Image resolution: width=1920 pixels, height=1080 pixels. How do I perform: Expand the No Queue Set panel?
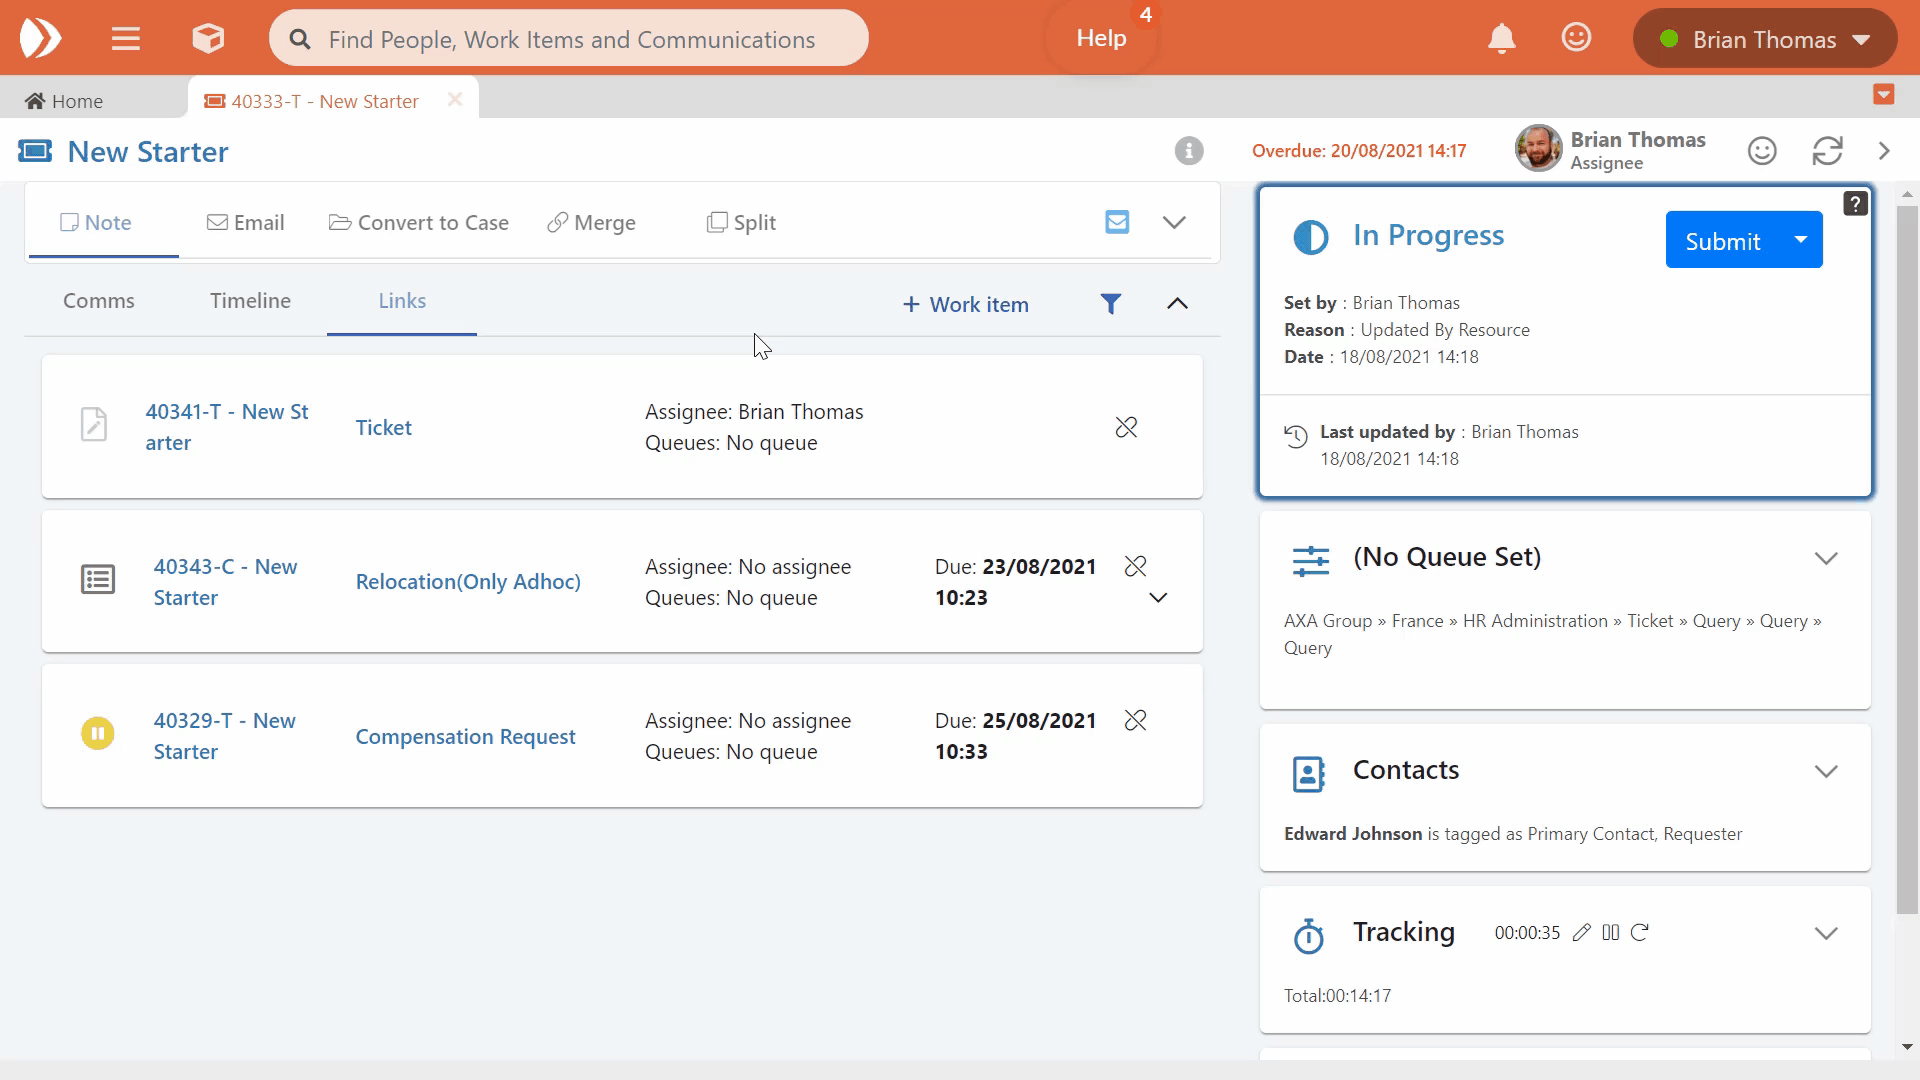point(1826,558)
